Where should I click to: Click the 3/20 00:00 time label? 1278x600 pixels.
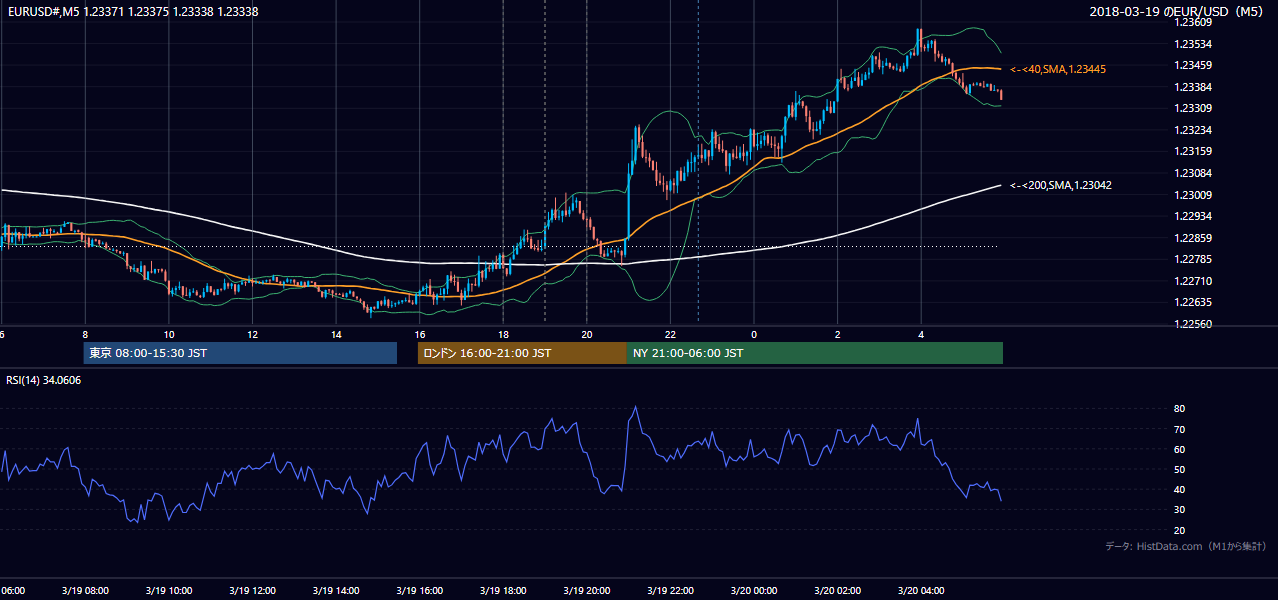(x=753, y=591)
